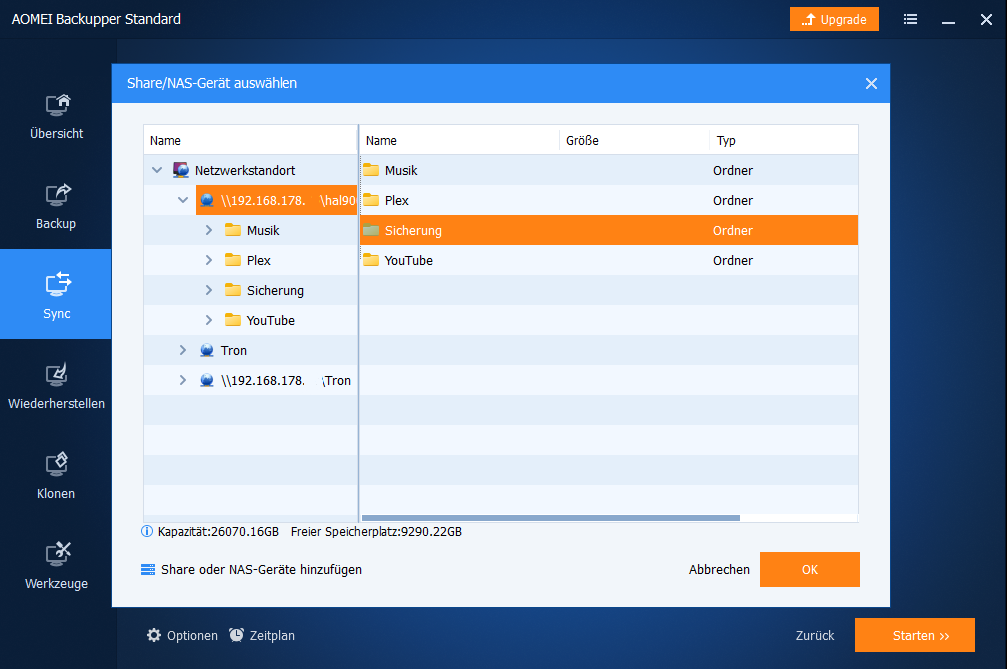This screenshot has width=1007, height=669.
Task: Click the Musik folder icon in the list
Action: point(371,169)
